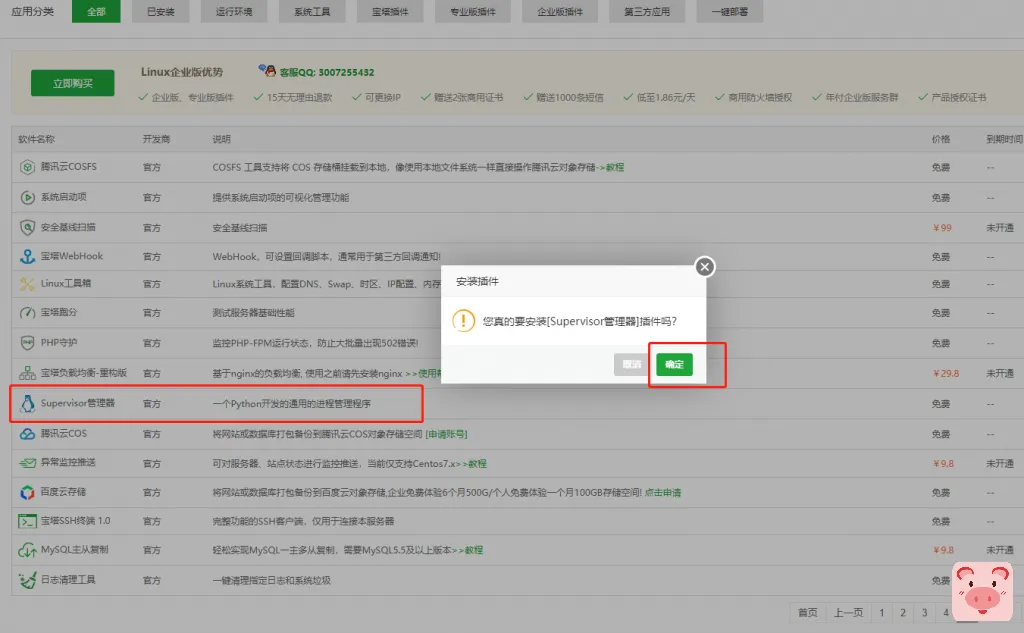Click the MySQL主从复制 icon
The height and width of the screenshot is (633, 1024).
pyautogui.click(x=27, y=550)
